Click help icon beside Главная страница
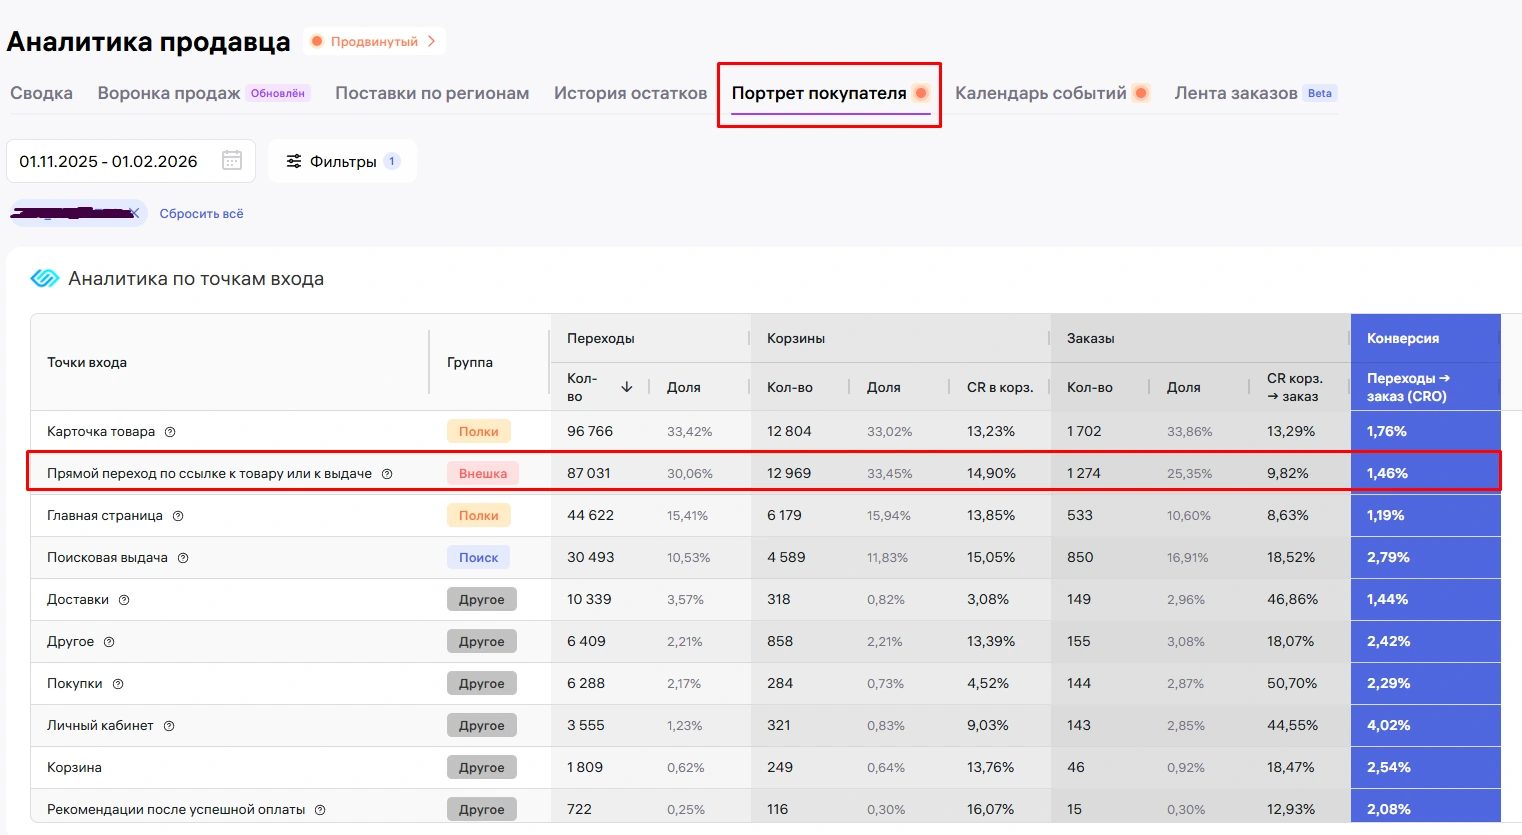The image size is (1522, 835). pyautogui.click(x=178, y=516)
